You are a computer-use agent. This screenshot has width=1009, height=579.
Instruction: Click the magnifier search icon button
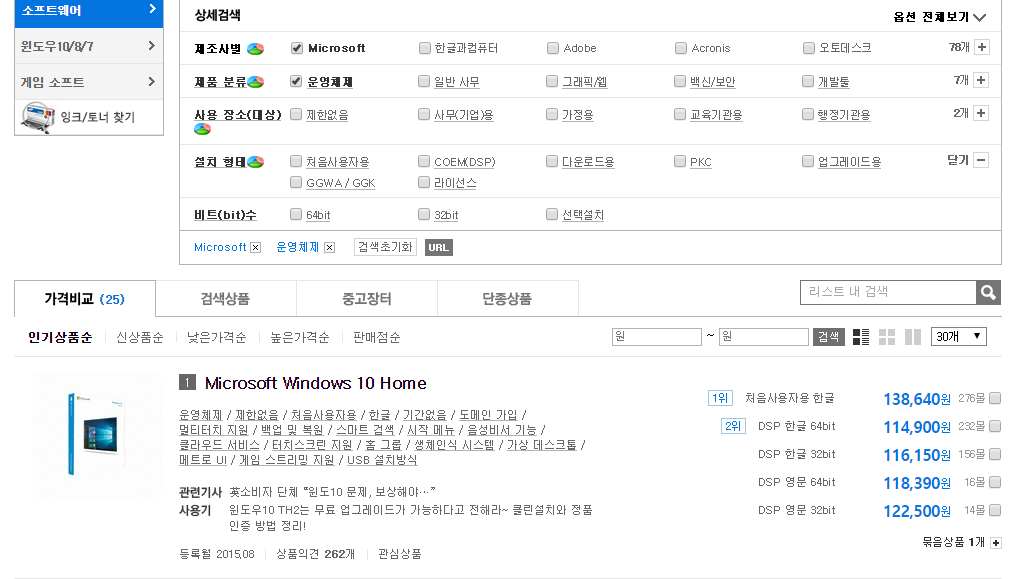pos(988,293)
